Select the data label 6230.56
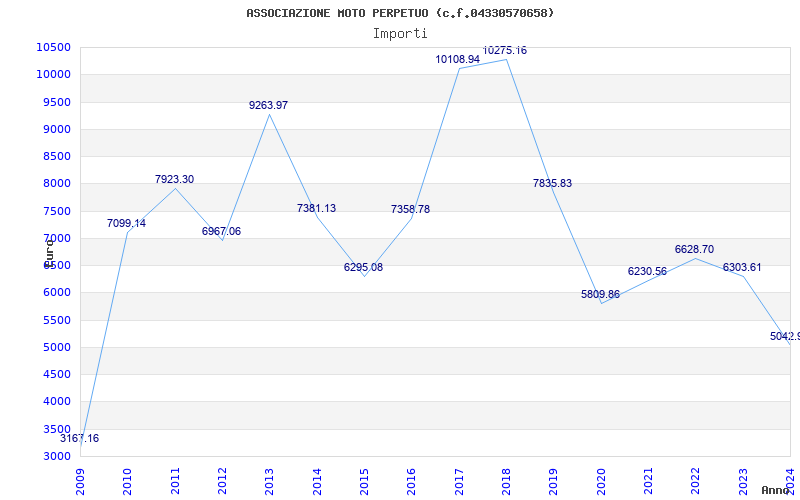 pyautogui.click(x=647, y=271)
